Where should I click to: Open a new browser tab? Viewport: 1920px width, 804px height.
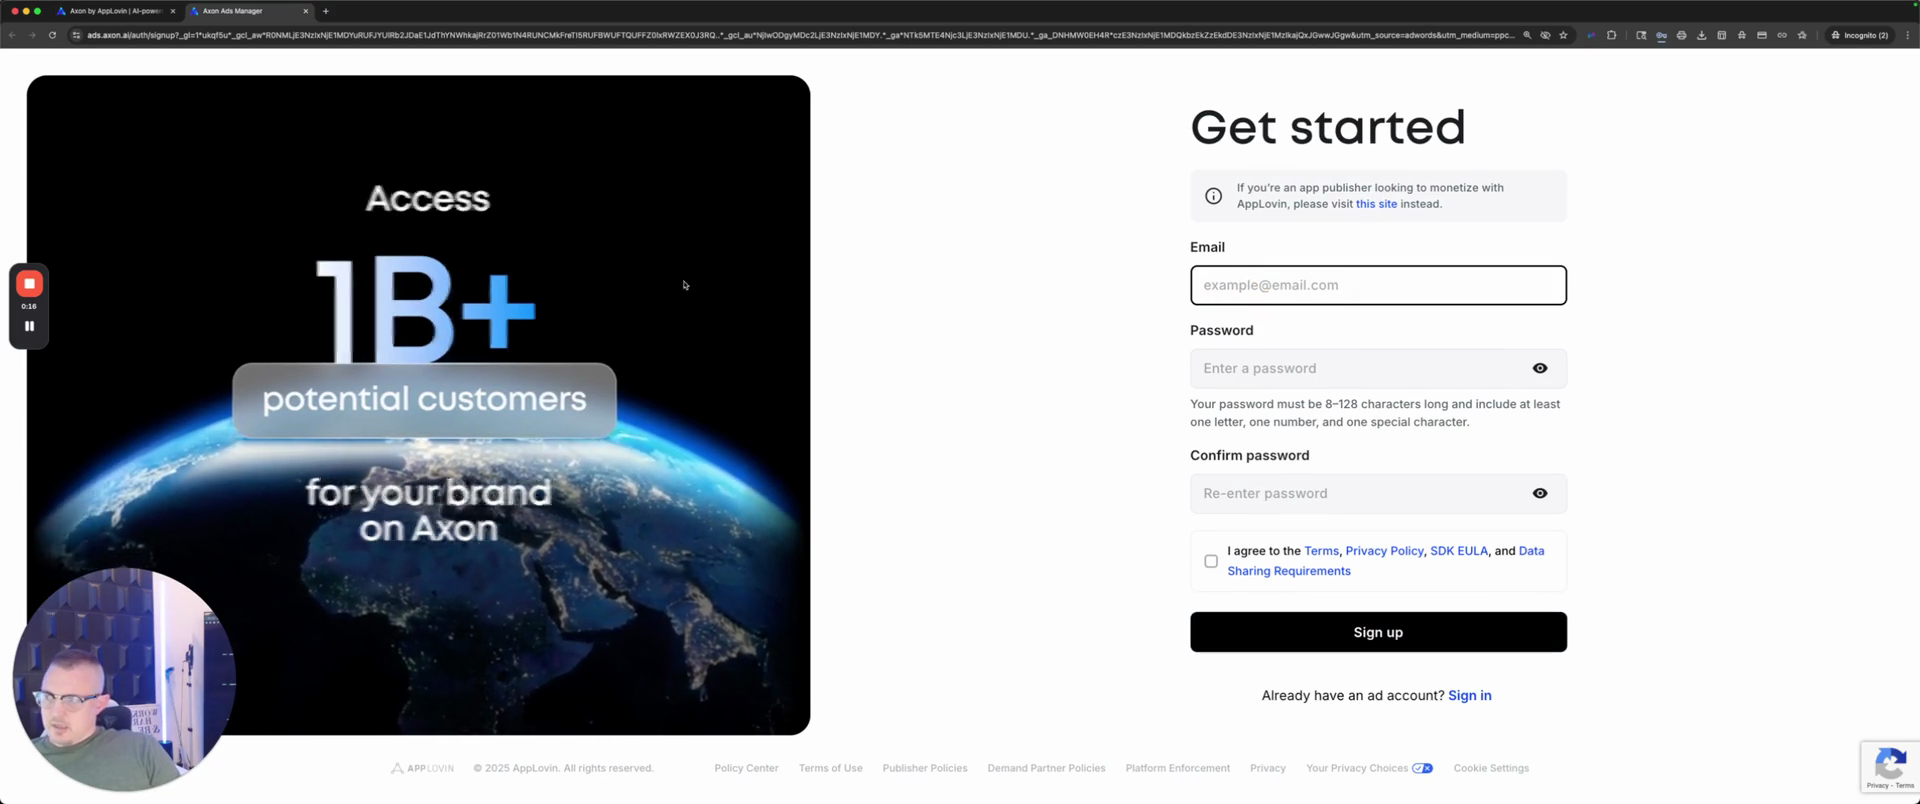326,11
